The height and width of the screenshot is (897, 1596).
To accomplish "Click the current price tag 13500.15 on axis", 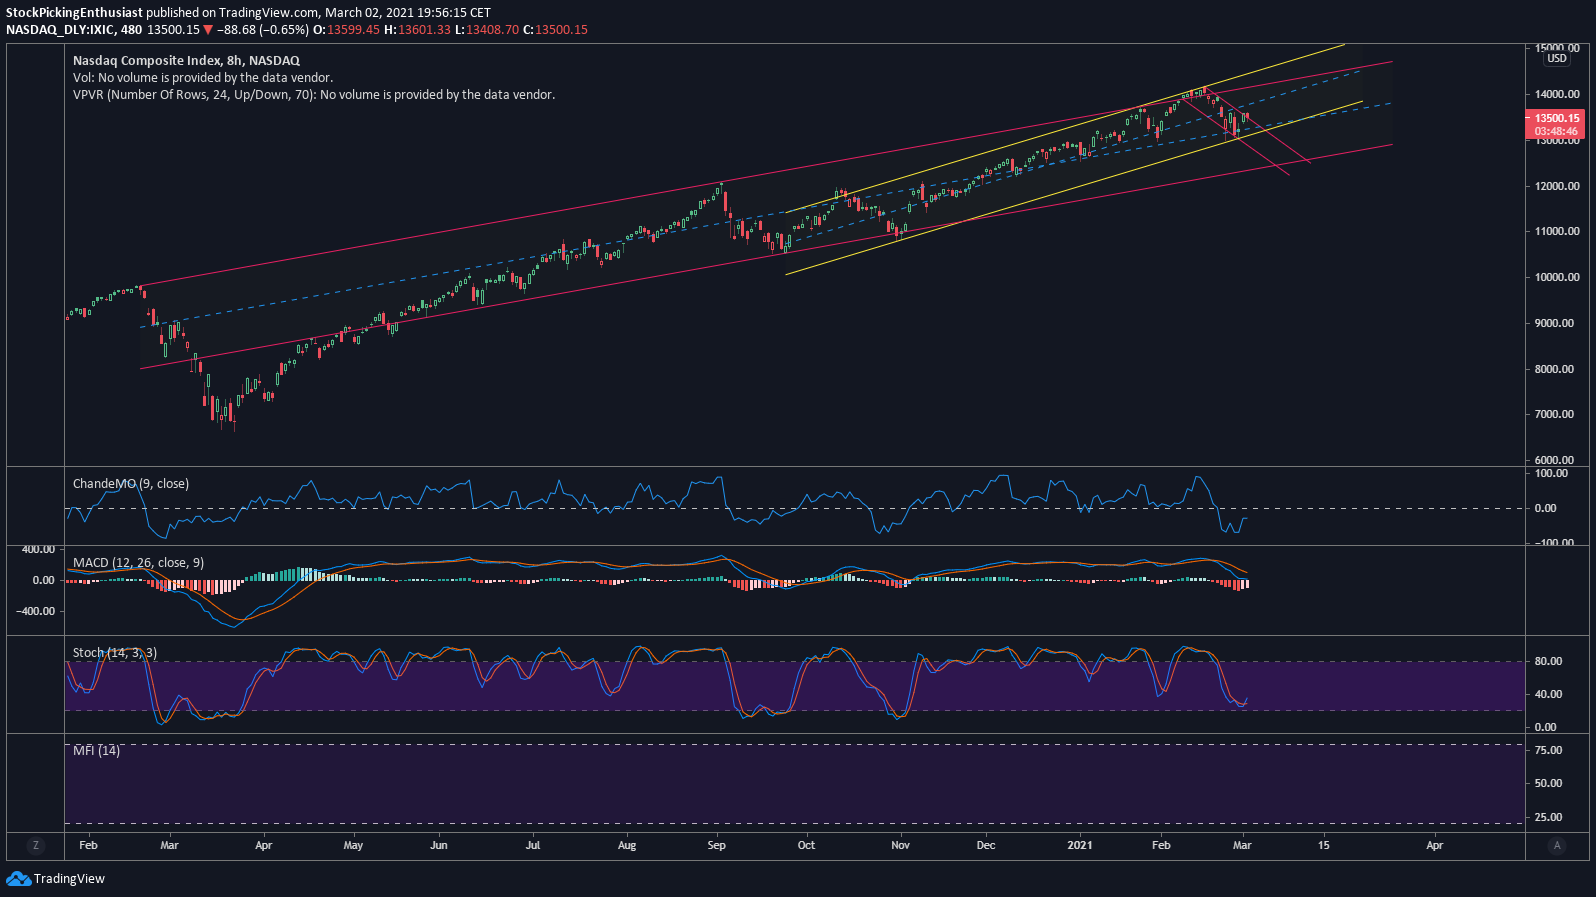I will coord(1557,118).
